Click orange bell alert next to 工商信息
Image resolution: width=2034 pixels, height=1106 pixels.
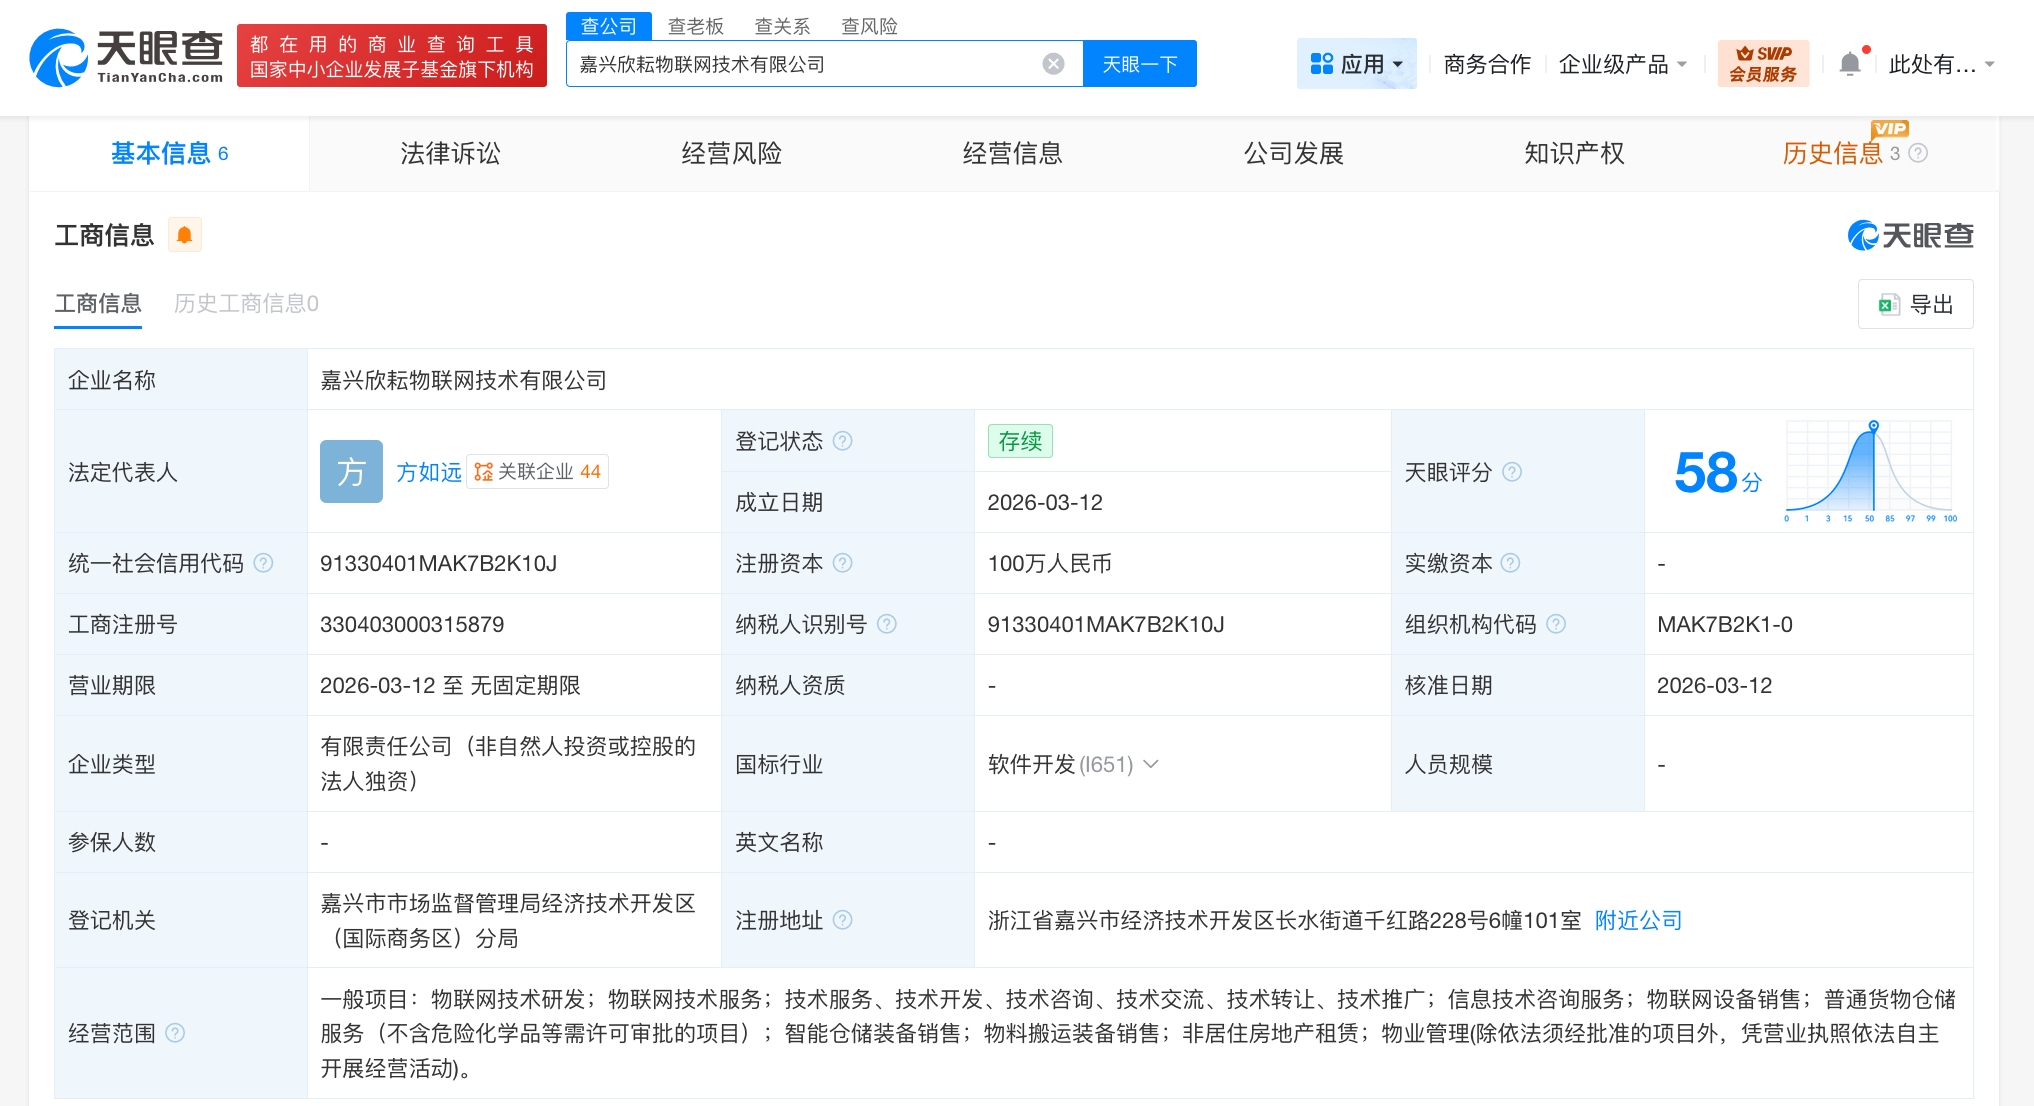click(184, 235)
